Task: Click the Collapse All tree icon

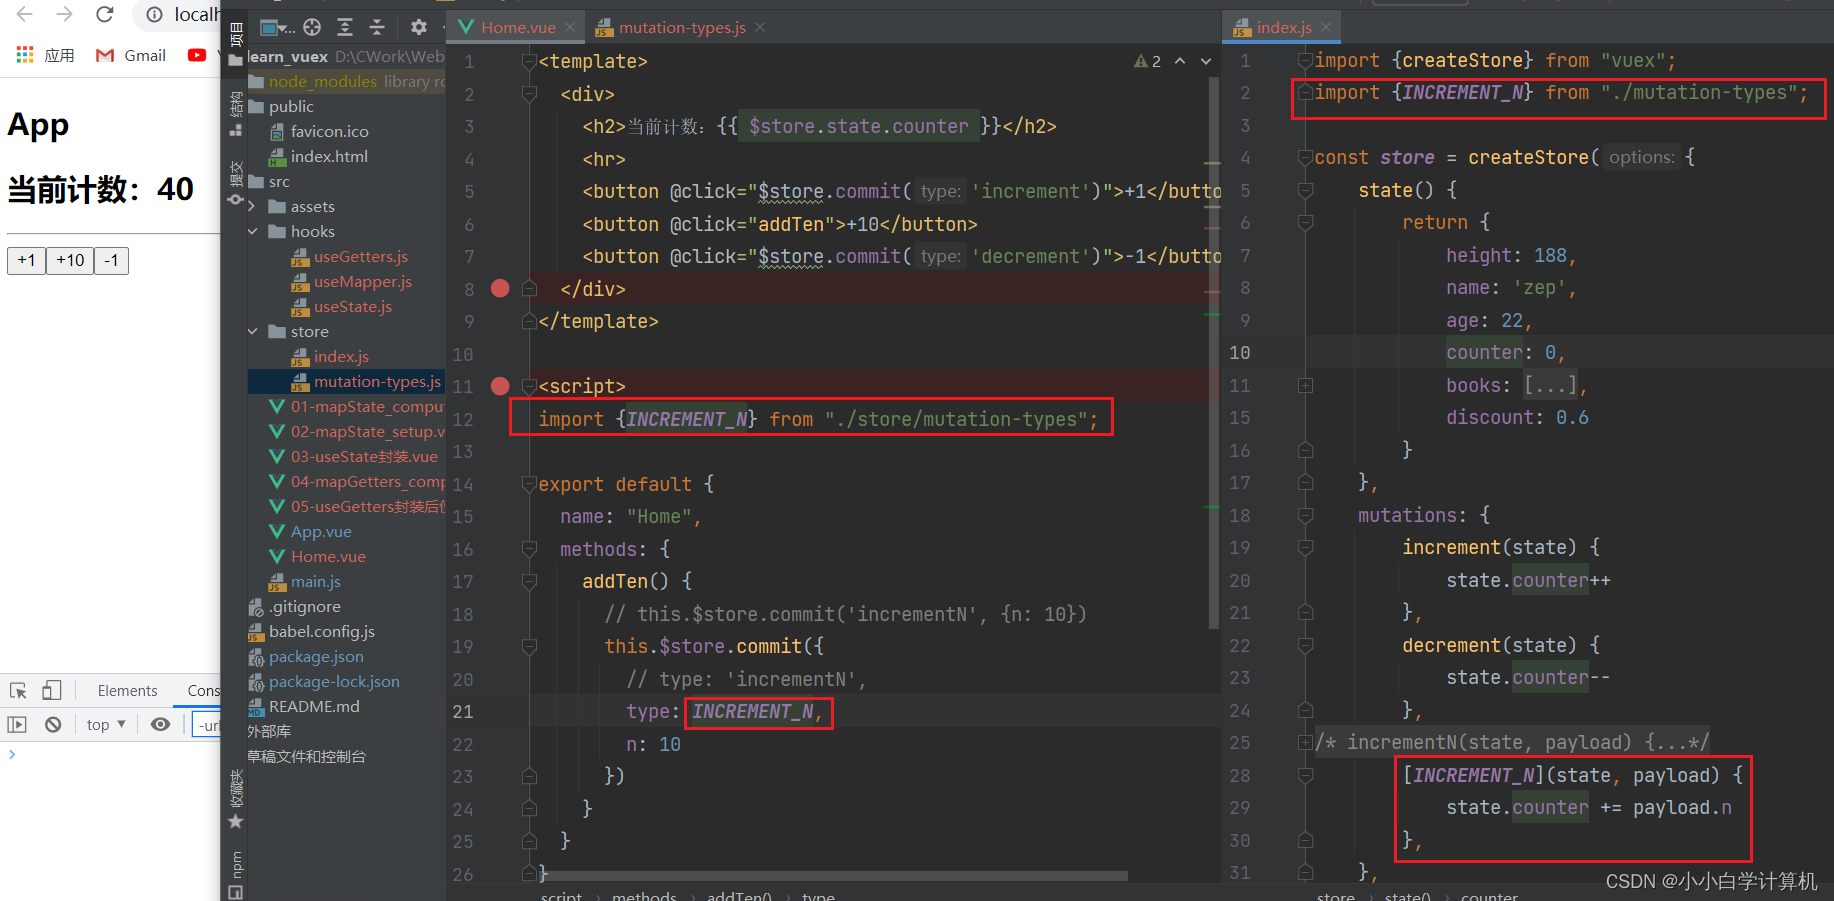Action: [x=377, y=27]
